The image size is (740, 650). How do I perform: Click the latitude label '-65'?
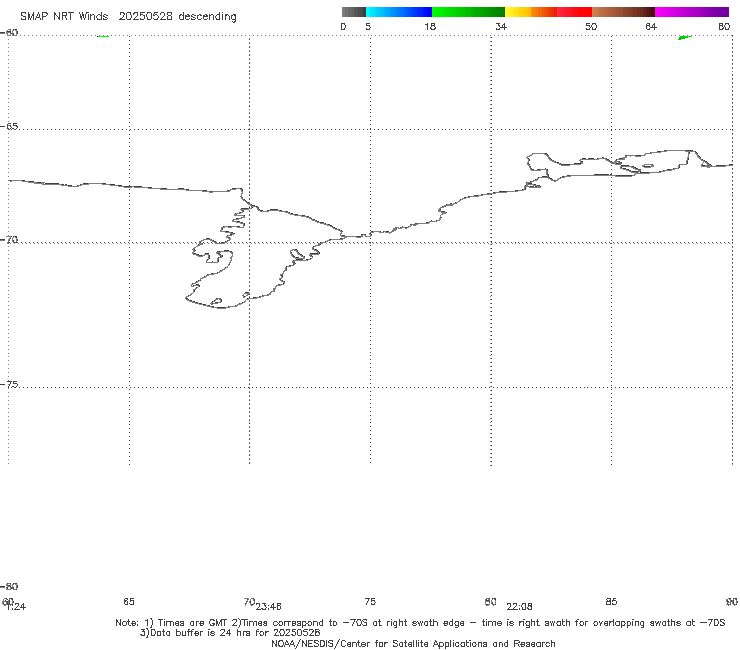(9, 127)
